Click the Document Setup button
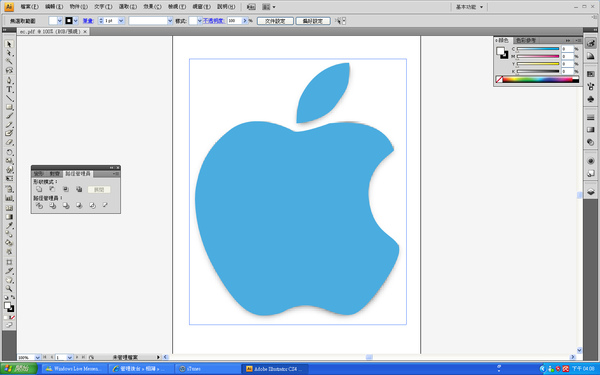 pos(275,21)
